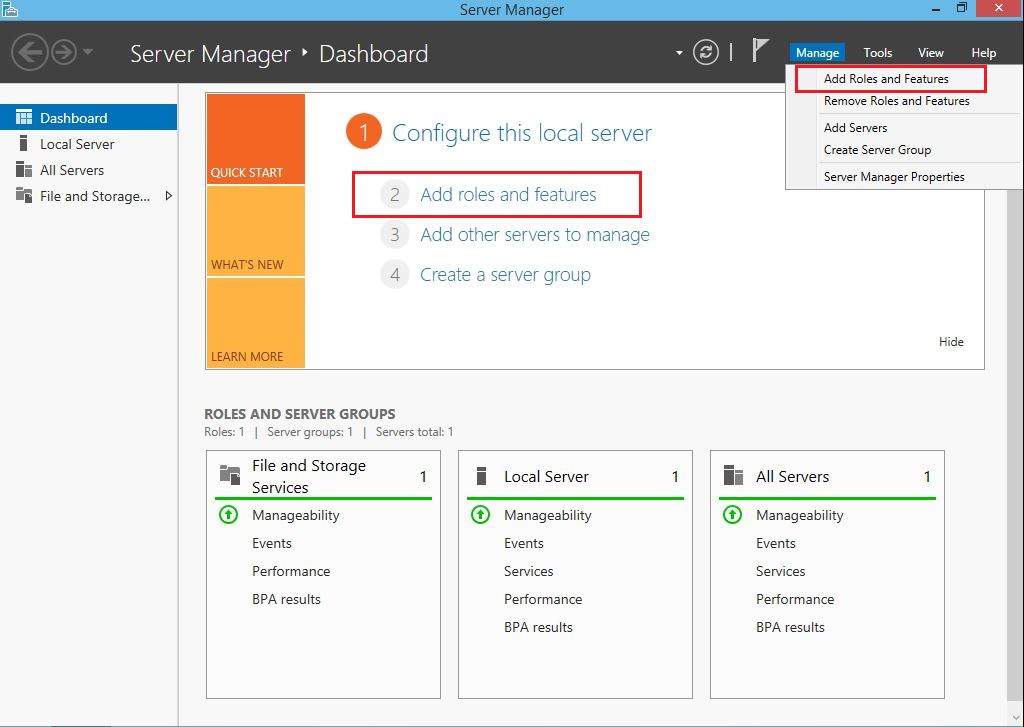This screenshot has width=1024, height=727.
Task: Click the Manageability status icon under All Servers
Action: 731,515
